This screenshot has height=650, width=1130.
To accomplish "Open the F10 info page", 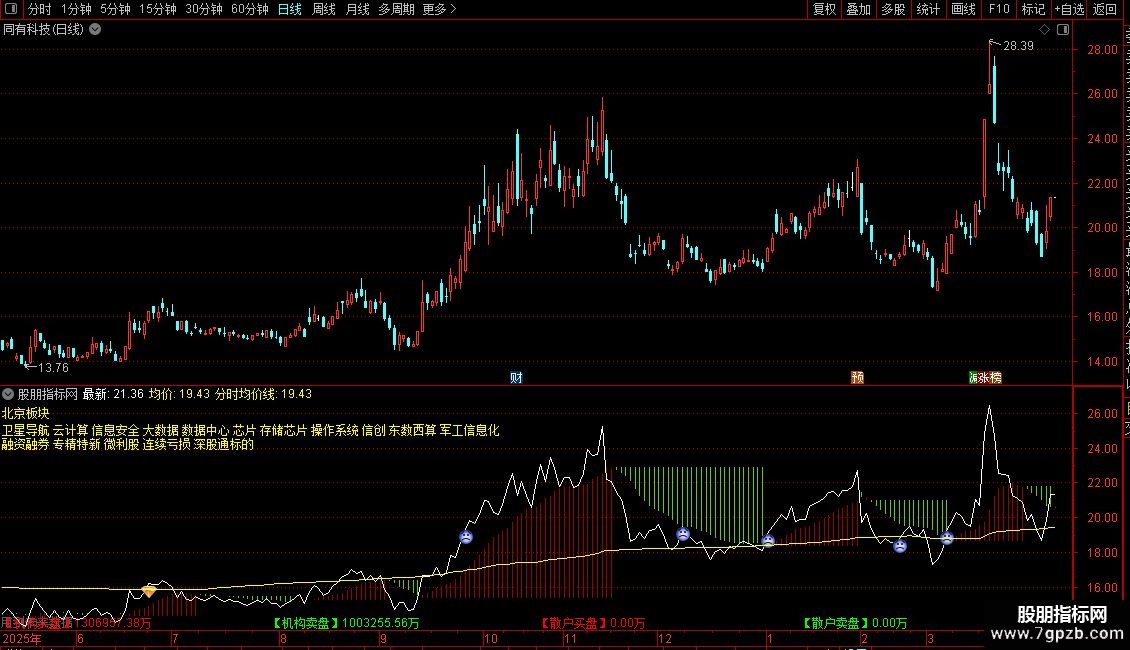I will click(x=999, y=9).
